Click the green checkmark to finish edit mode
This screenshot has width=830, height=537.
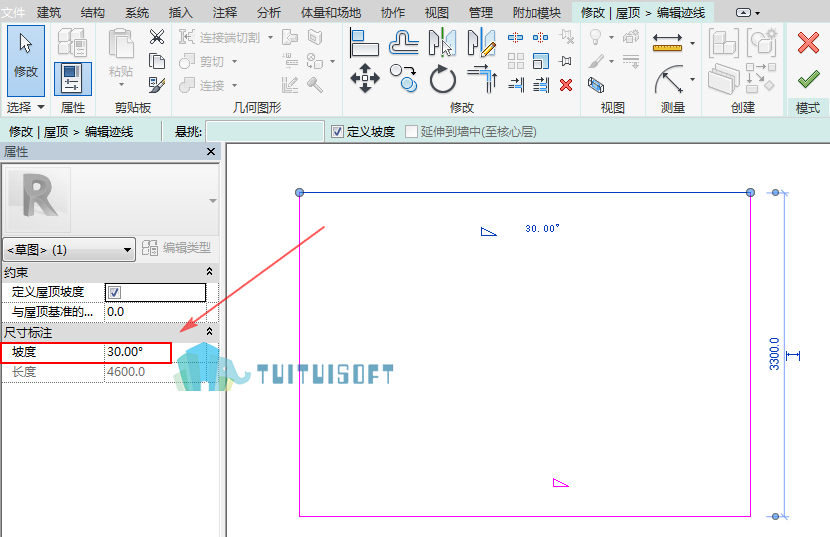[808, 80]
